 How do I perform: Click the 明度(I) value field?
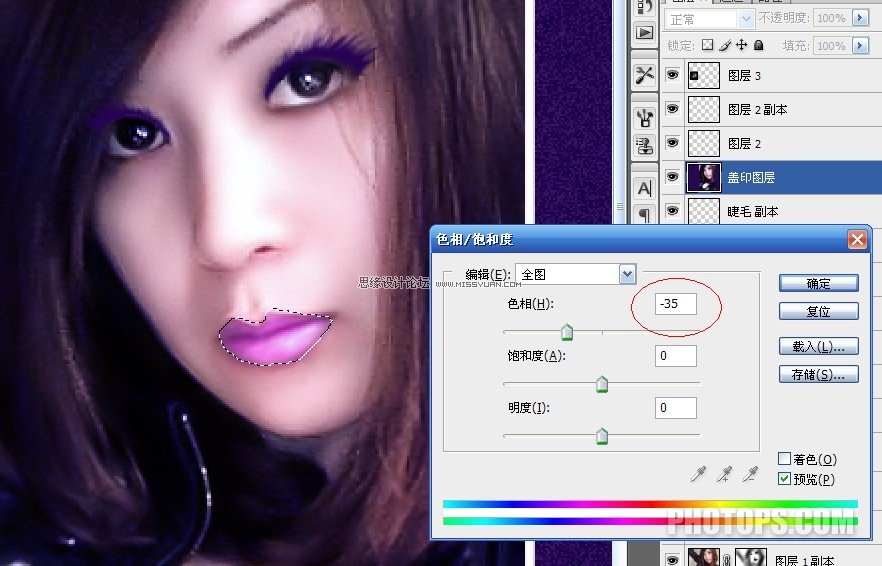(676, 407)
